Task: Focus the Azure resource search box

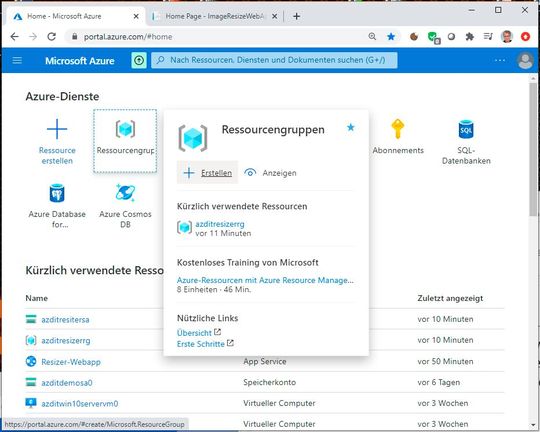Action: tap(274, 60)
